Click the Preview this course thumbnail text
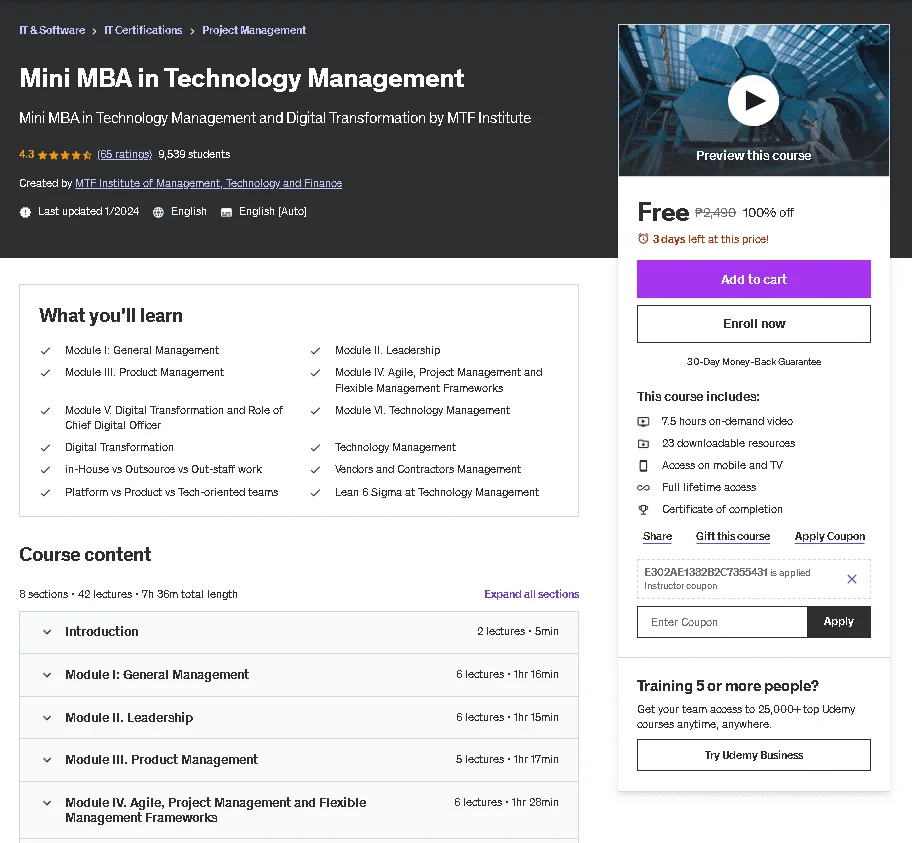 coord(753,155)
